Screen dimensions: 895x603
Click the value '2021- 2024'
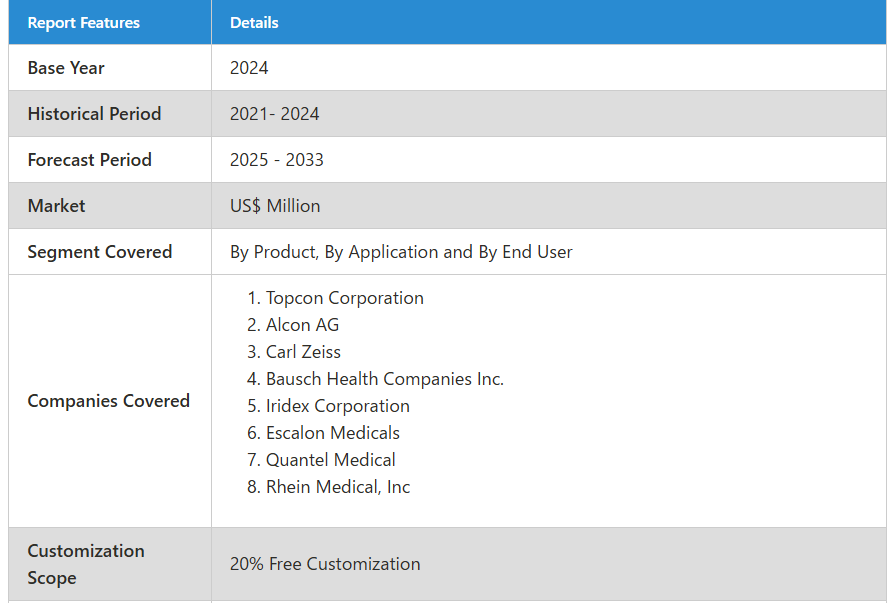pos(275,114)
